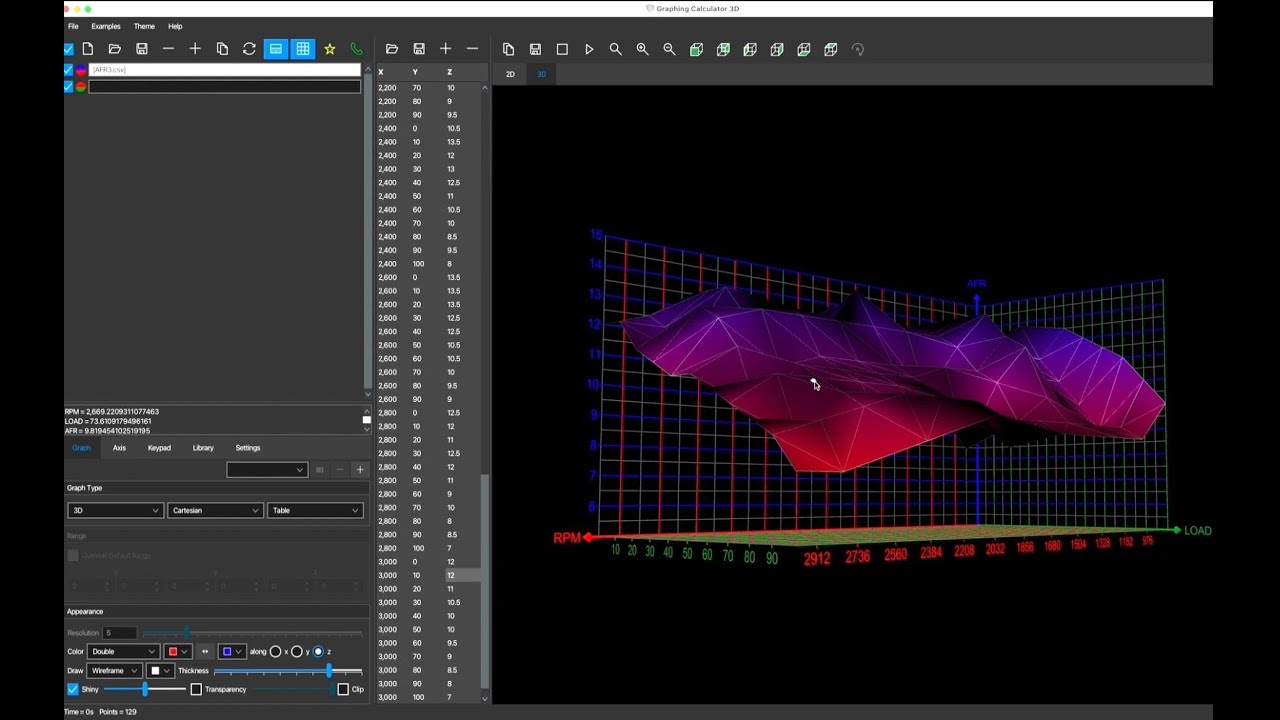Add a new equation with the plus icon
1280x720 pixels.
pyautogui.click(x=195, y=49)
